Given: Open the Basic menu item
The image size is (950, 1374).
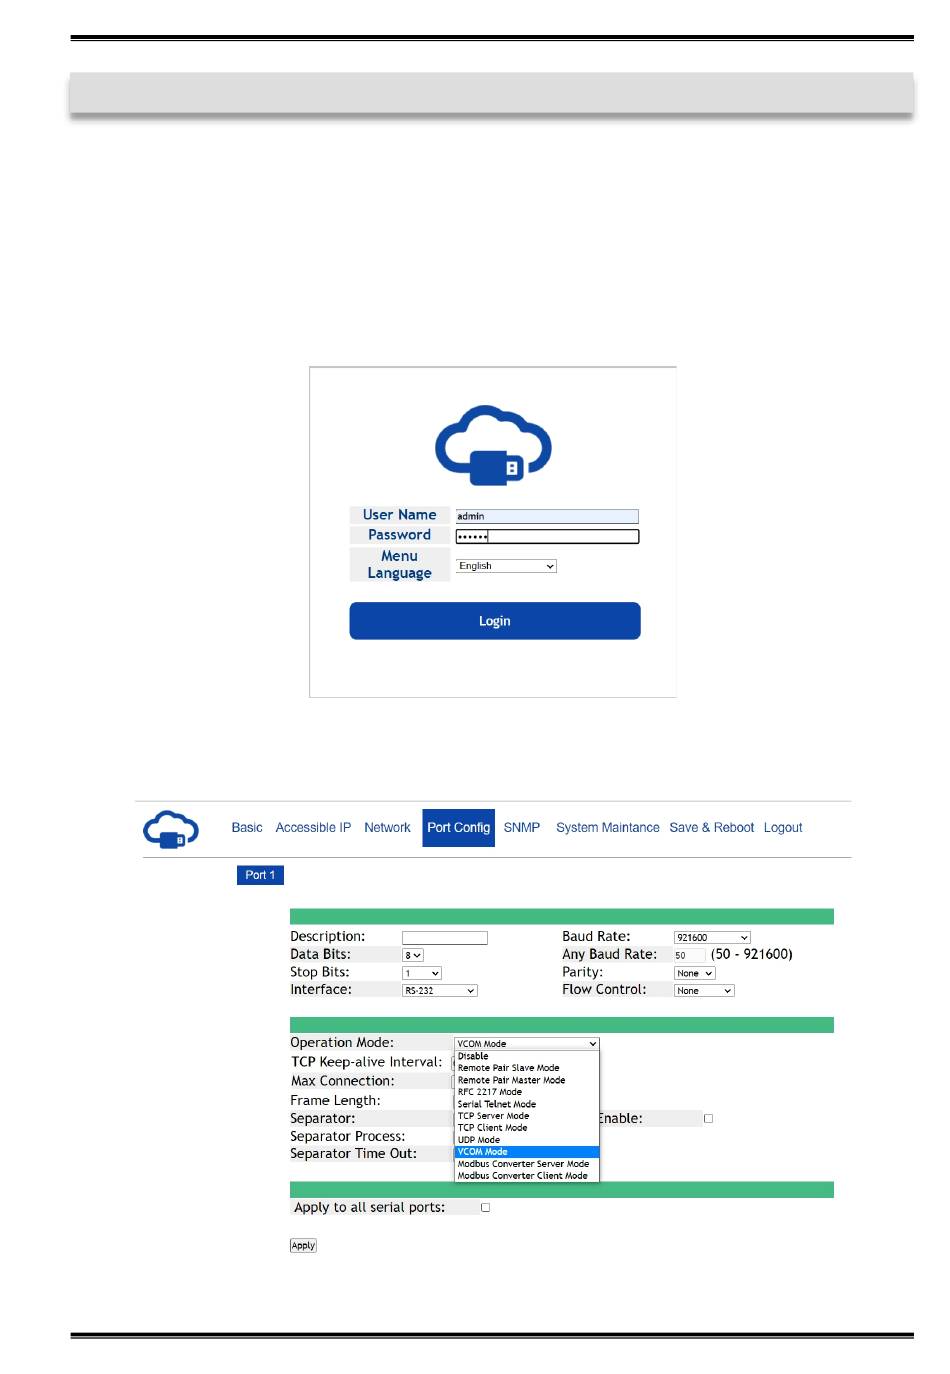Looking at the screenshot, I should (x=247, y=828).
